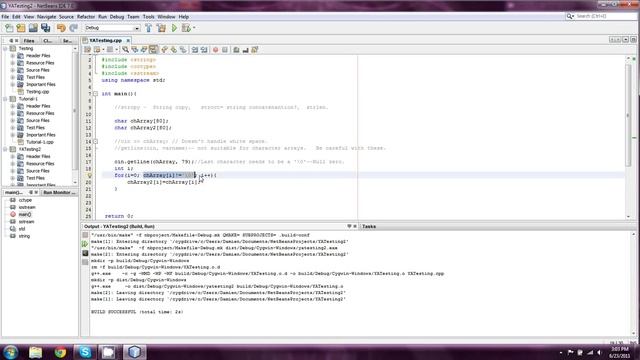Screen dimensions: 640x360
Task: Click the New Project toolbar icon
Action: pyautogui.click(x=21, y=28)
